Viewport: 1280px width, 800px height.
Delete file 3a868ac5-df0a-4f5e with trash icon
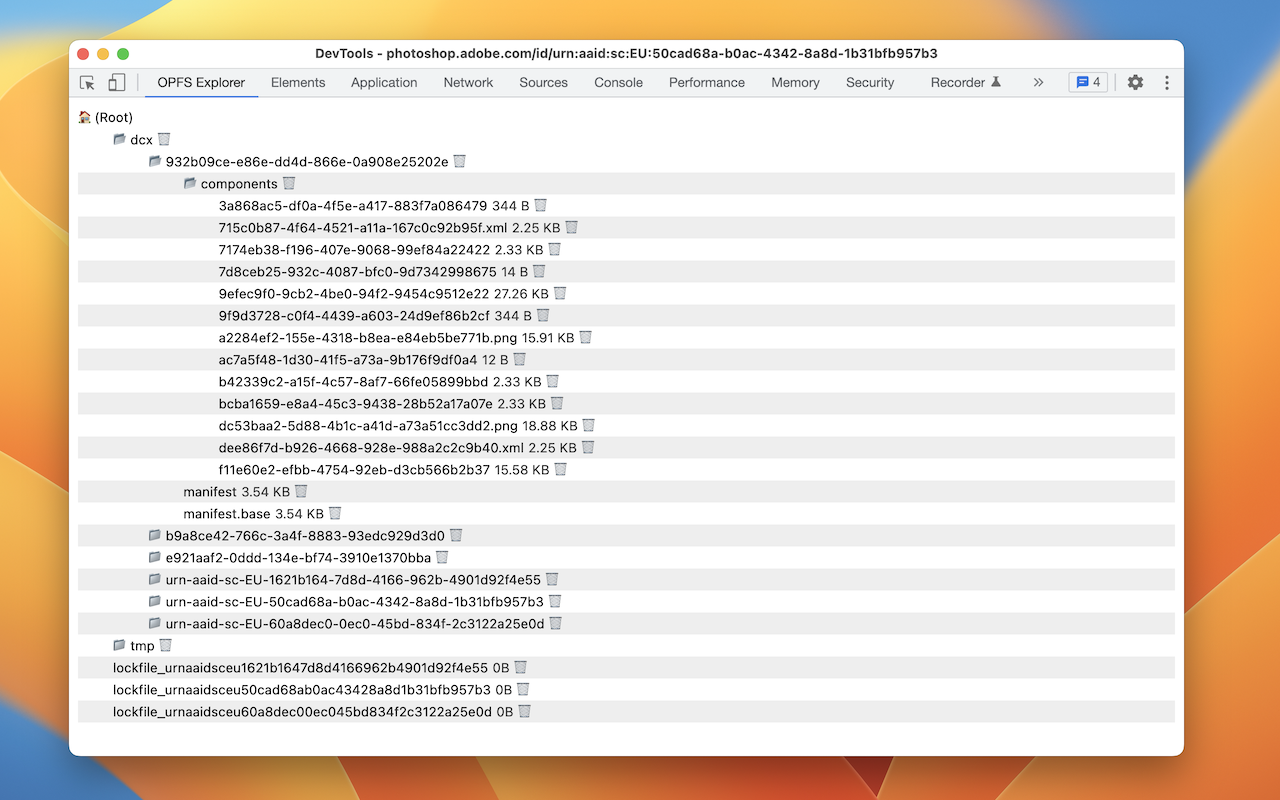click(x=541, y=205)
